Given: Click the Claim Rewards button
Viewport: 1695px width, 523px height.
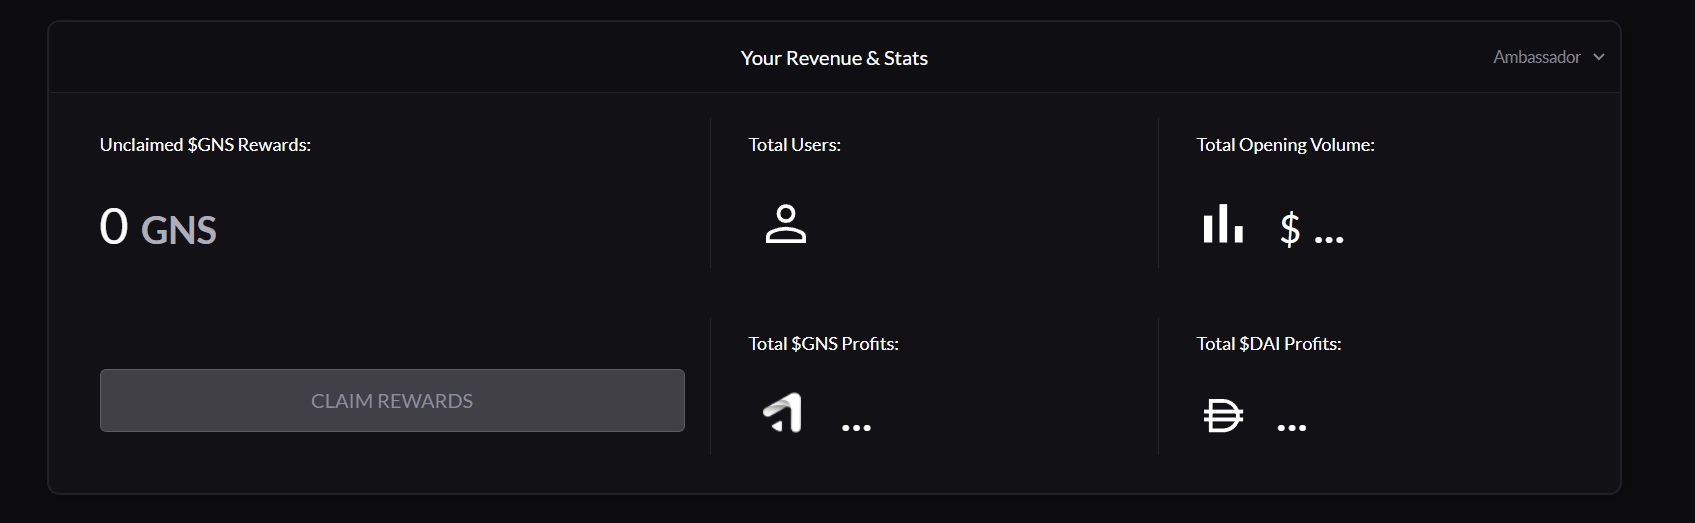Looking at the screenshot, I should point(392,401).
